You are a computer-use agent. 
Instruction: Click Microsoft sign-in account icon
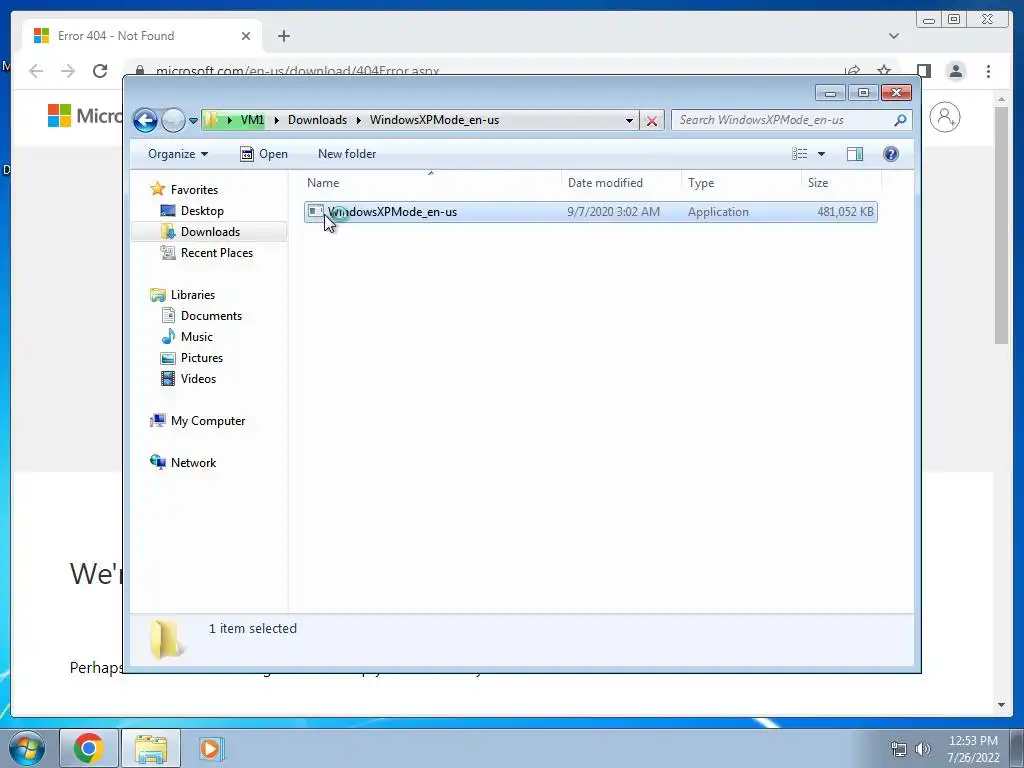[x=944, y=118]
